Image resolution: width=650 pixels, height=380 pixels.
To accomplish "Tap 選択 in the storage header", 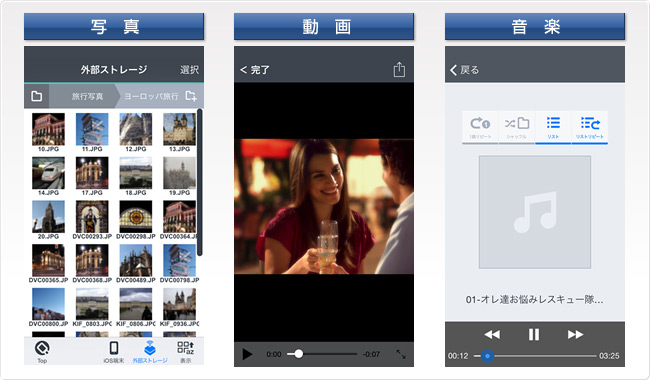I will [189, 70].
